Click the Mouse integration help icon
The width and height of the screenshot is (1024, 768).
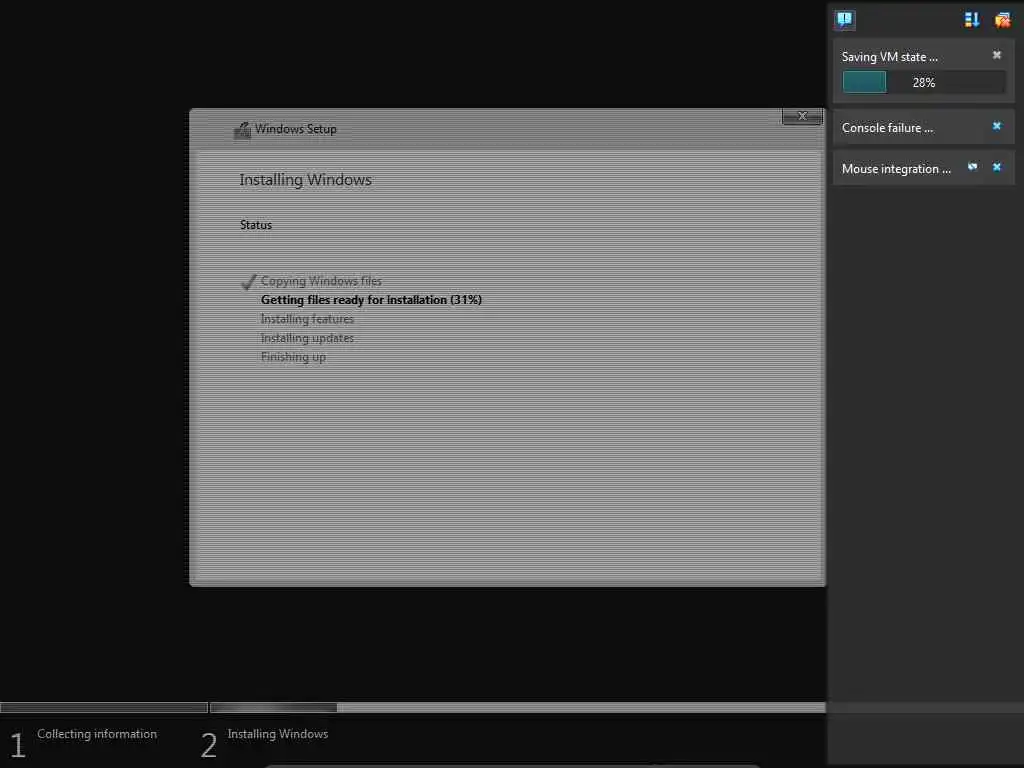(972, 167)
